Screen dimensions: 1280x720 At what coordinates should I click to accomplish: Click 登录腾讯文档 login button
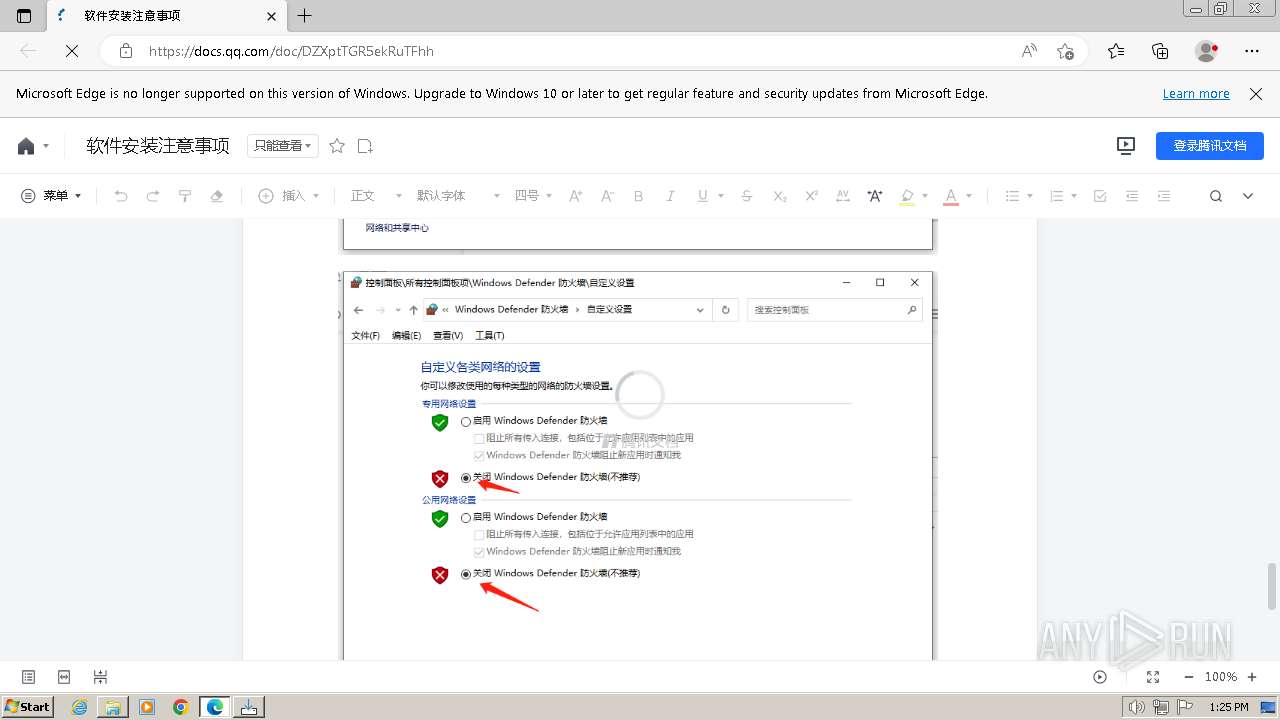coord(1210,146)
